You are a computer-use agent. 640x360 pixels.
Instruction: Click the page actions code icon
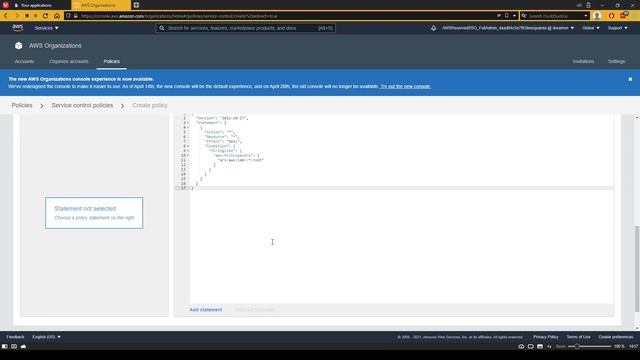(549, 346)
